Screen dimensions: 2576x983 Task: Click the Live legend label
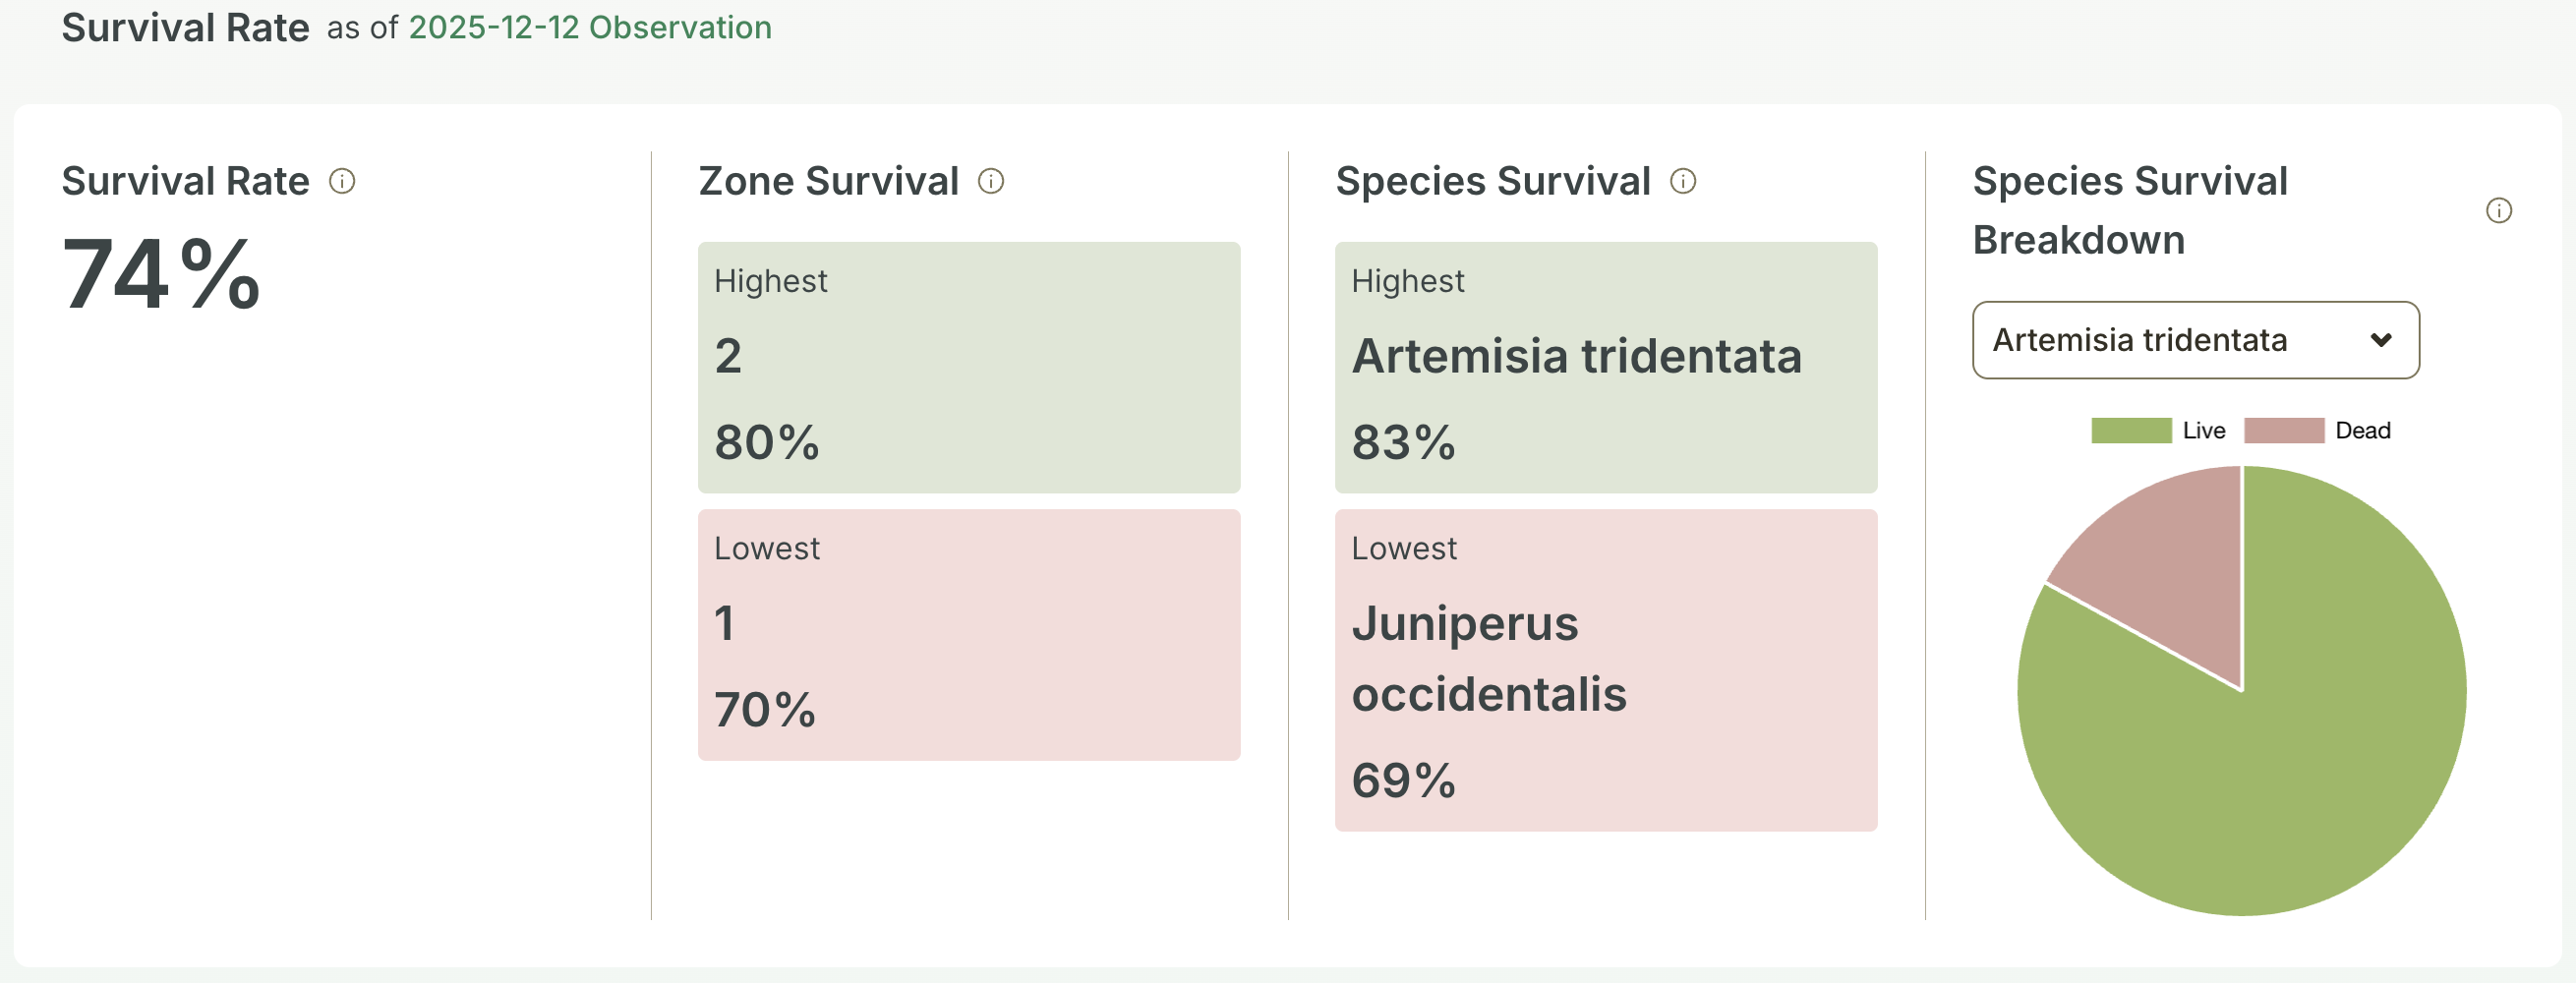click(x=2204, y=430)
